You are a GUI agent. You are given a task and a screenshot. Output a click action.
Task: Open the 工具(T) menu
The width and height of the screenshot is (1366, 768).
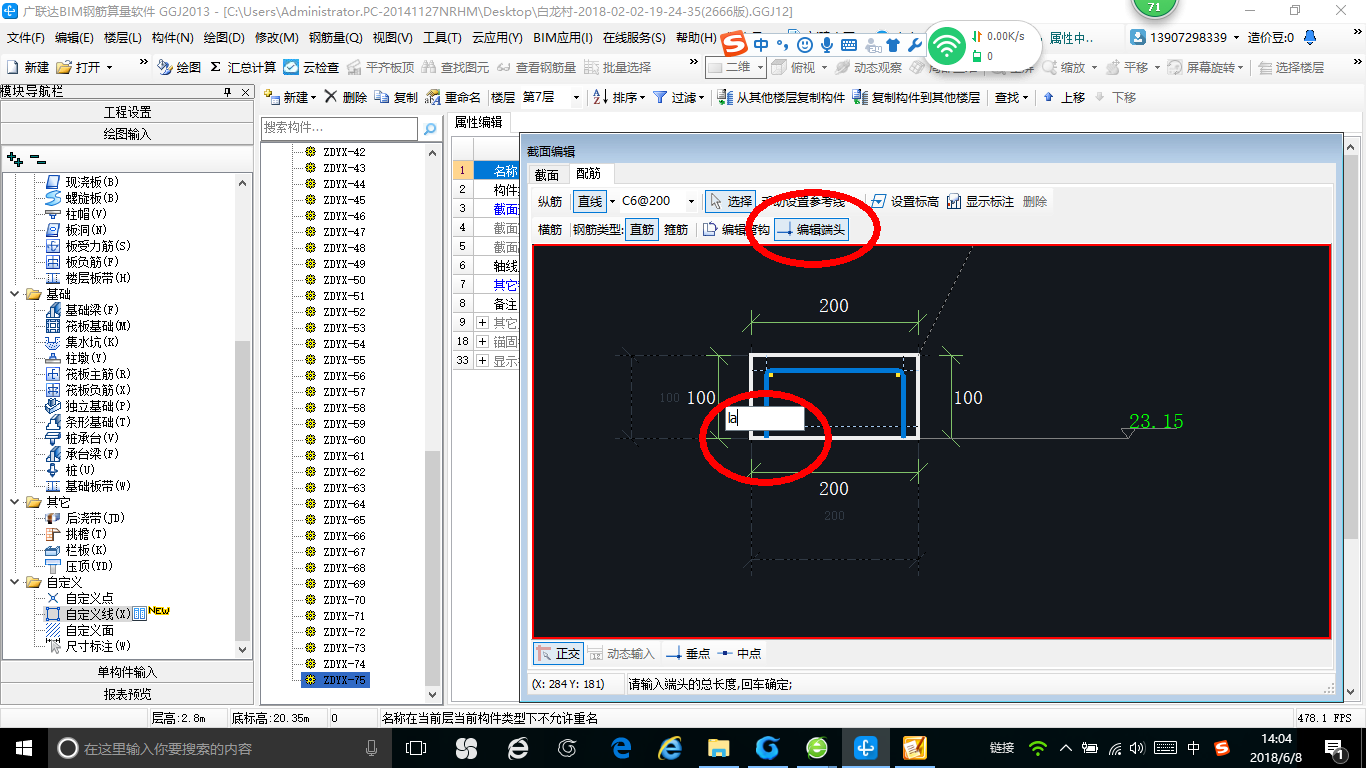(x=442, y=38)
